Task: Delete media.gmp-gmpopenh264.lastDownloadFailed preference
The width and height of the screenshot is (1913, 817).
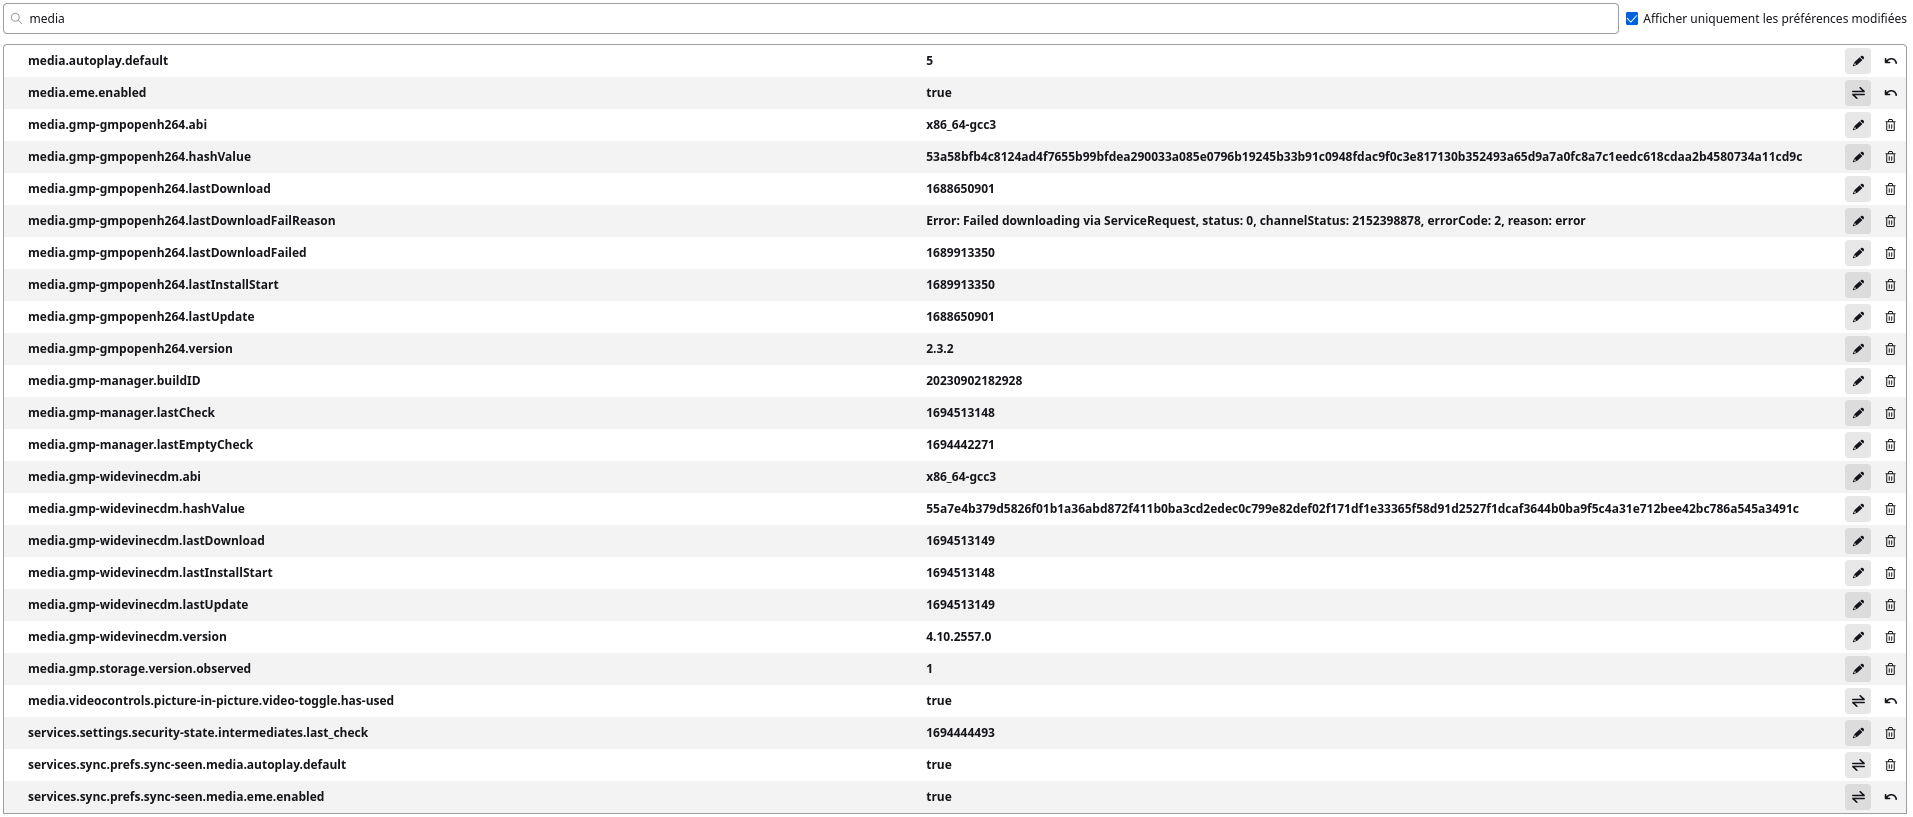Action: (x=1890, y=253)
